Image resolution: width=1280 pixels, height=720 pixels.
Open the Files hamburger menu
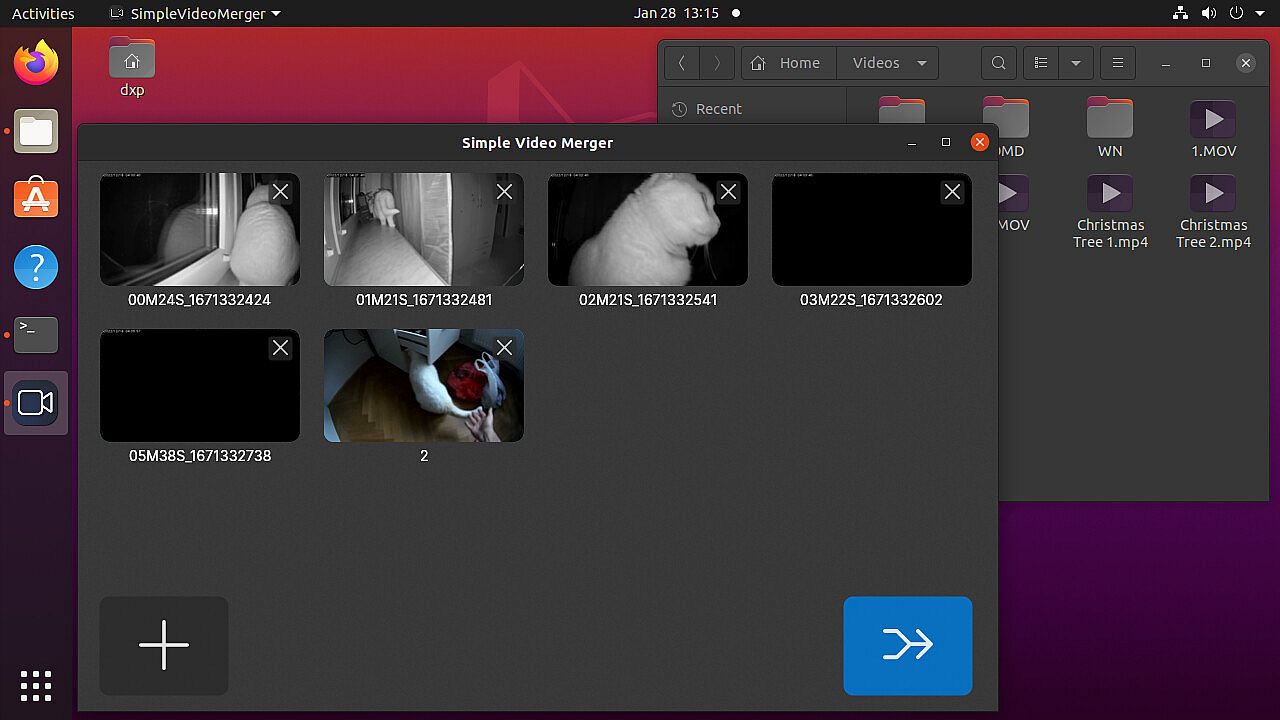click(x=1118, y=63)
